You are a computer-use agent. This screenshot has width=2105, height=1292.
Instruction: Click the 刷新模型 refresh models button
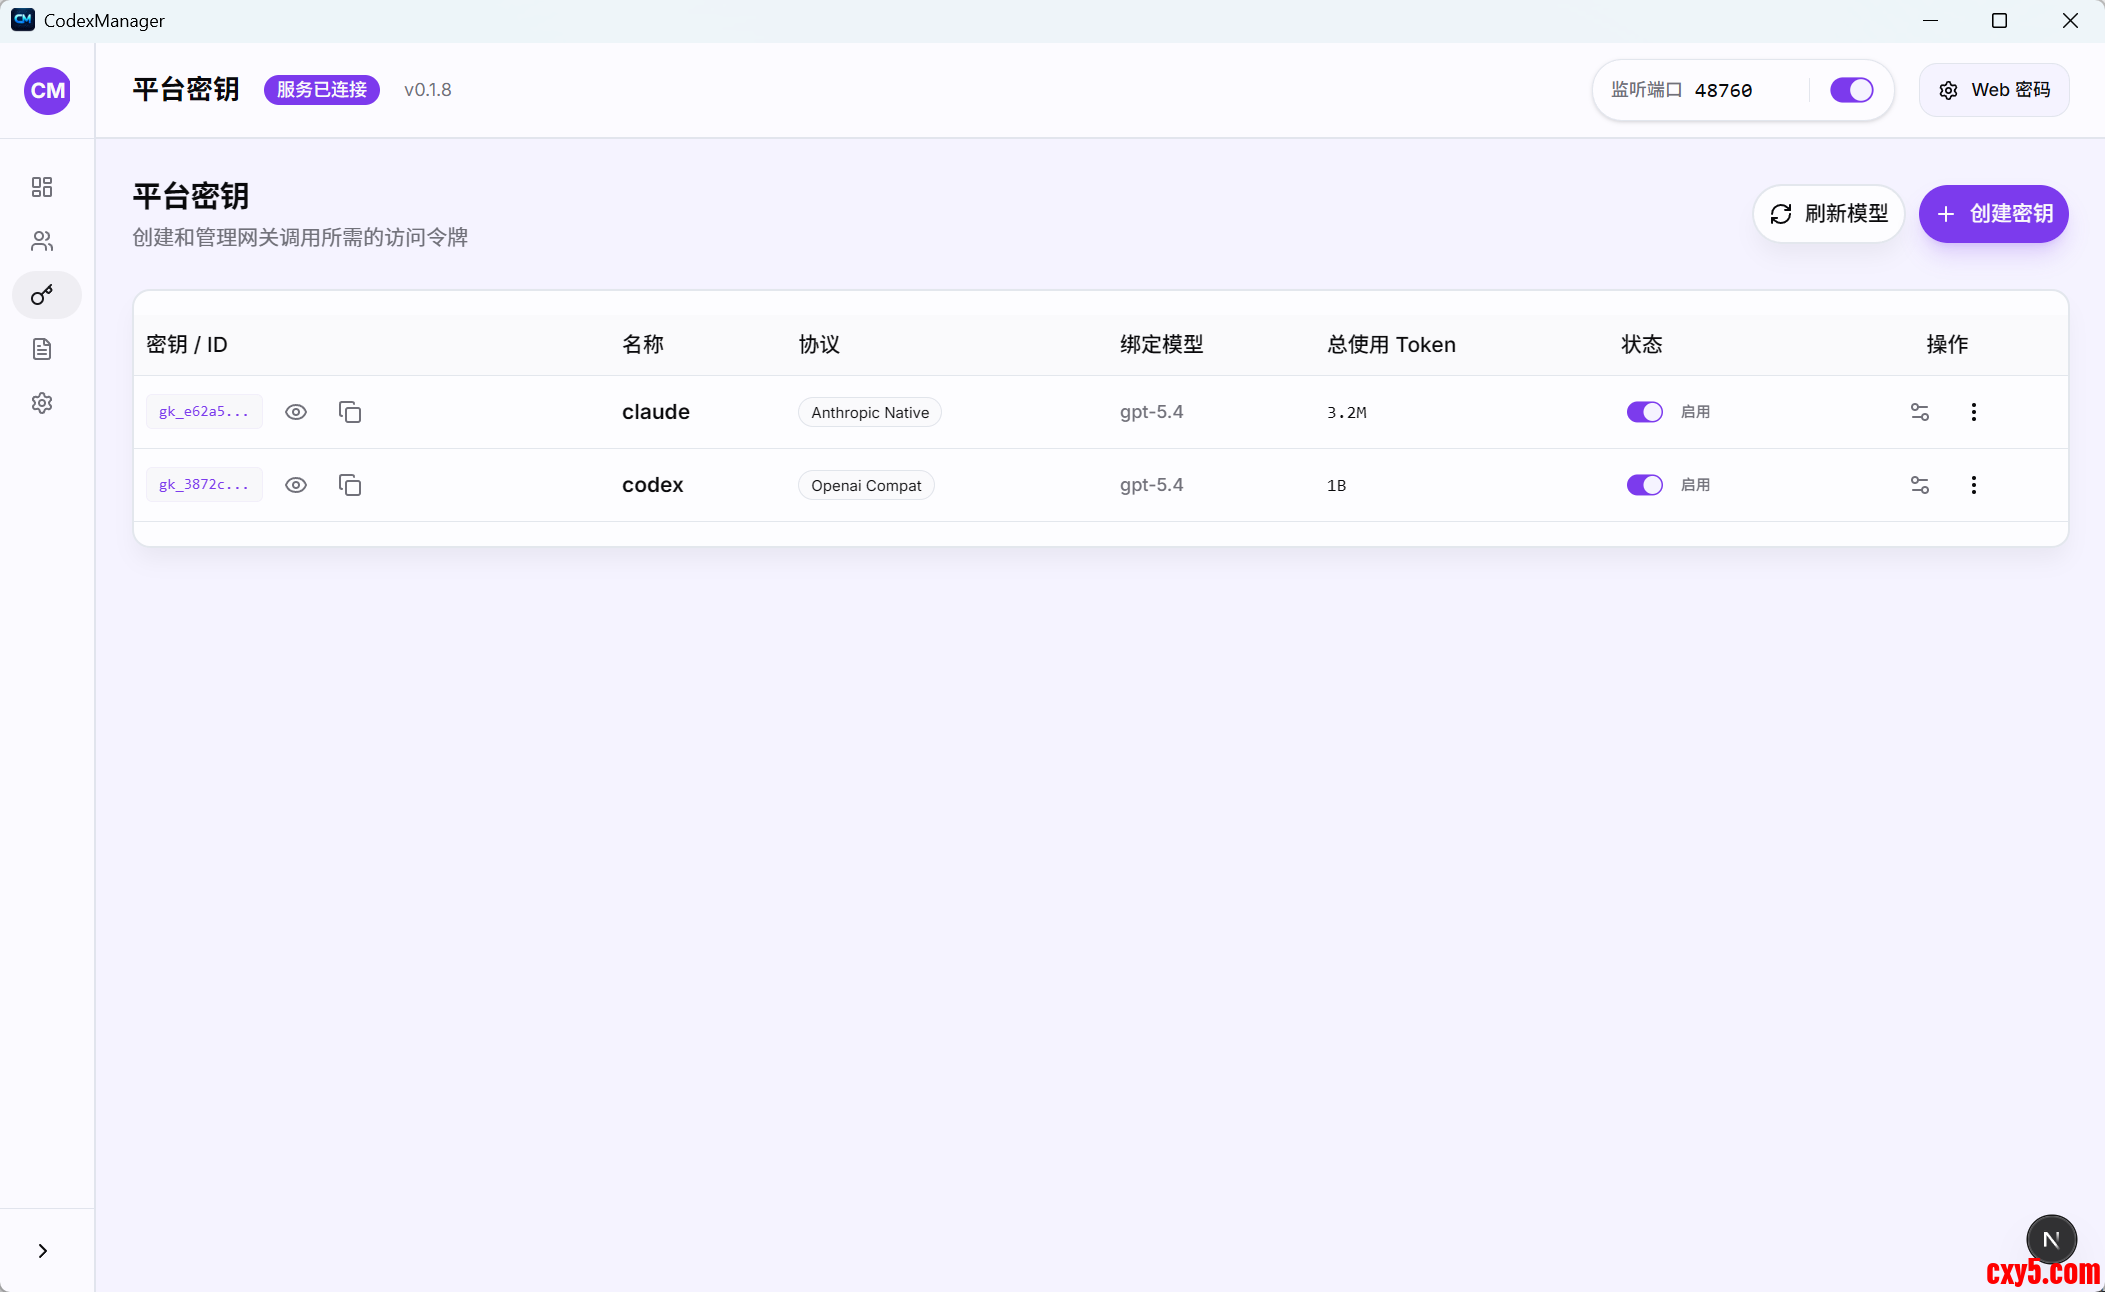(x=1828, y=214)
